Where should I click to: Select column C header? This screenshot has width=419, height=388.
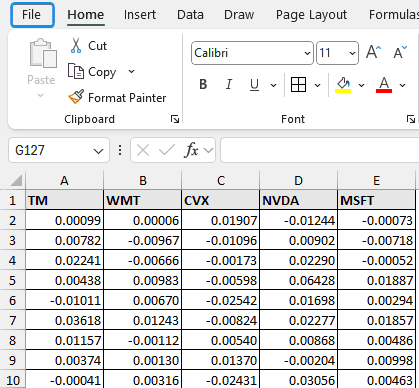[x=221, y=180]
